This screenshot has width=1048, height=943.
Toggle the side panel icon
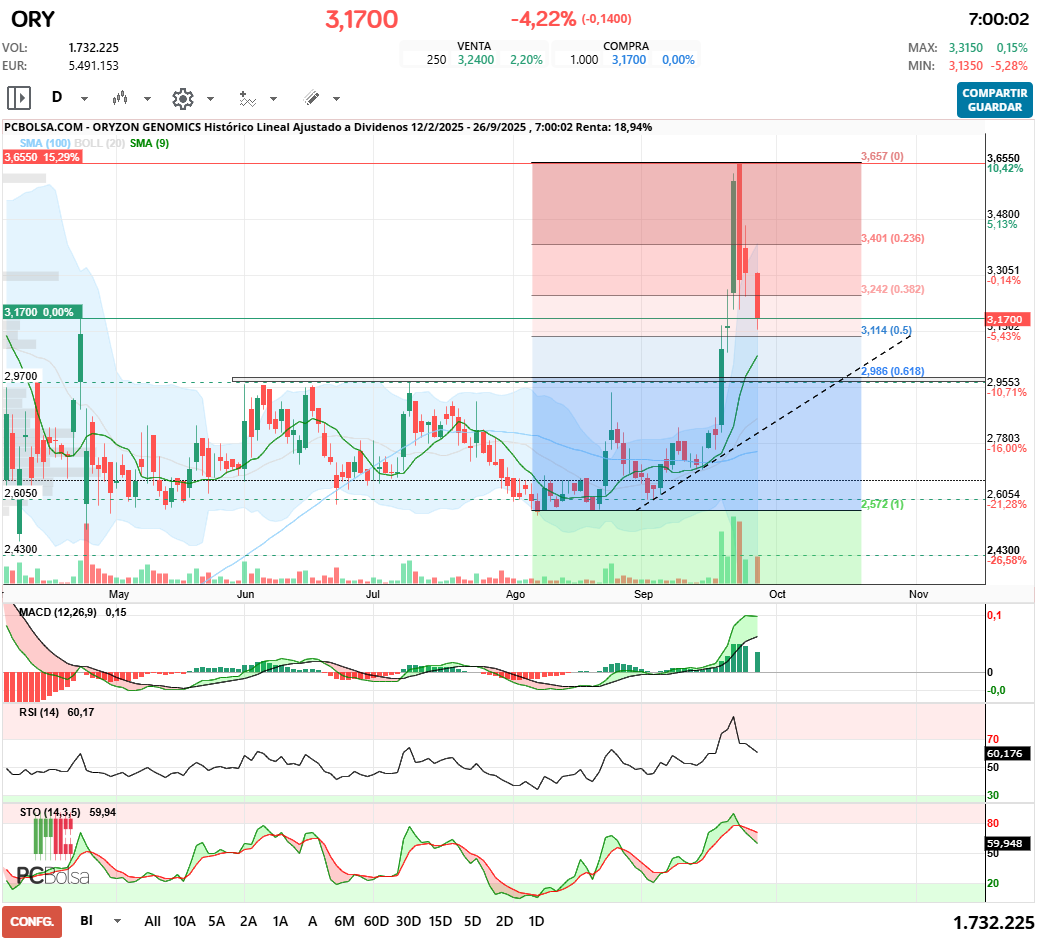pos(19,98)
